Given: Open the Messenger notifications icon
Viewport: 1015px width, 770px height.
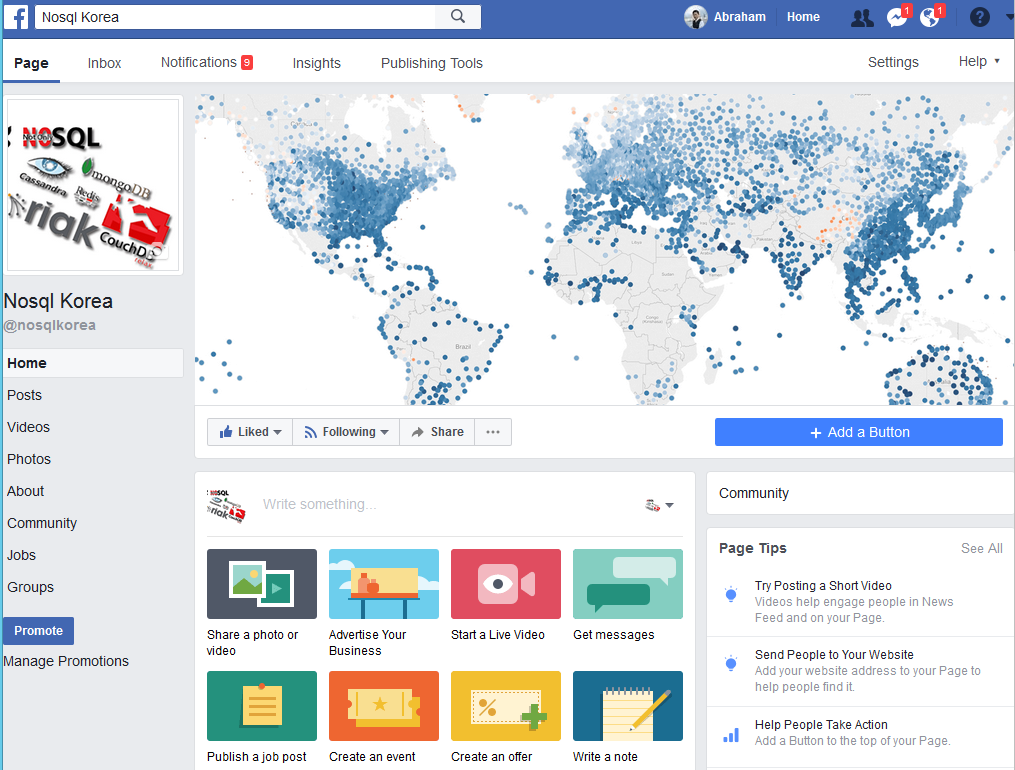Looking at the screenshot, I should [897, 17].
